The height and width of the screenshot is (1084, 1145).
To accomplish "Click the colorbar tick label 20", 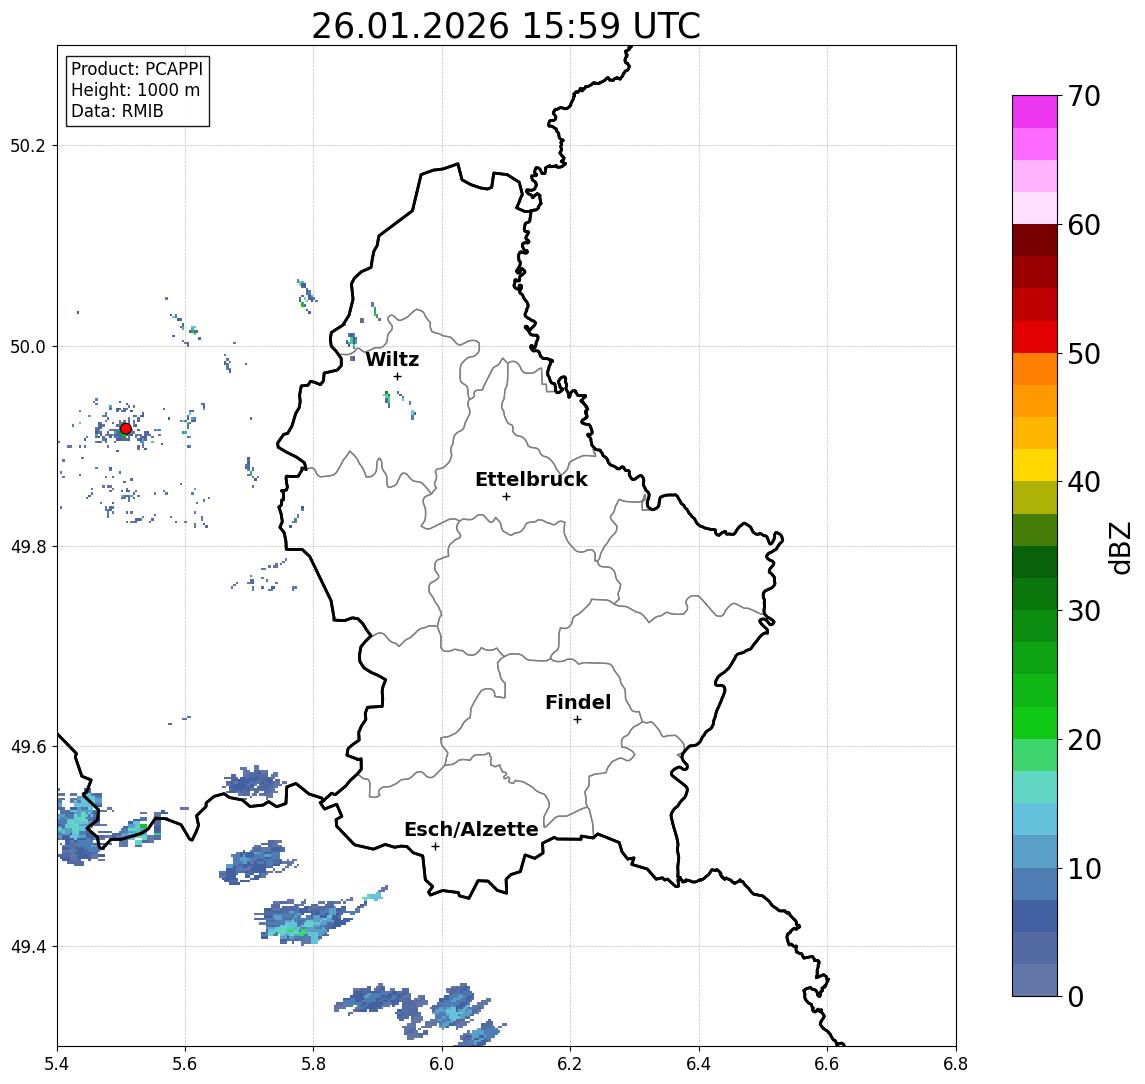I will click(x=1084, y=740).
